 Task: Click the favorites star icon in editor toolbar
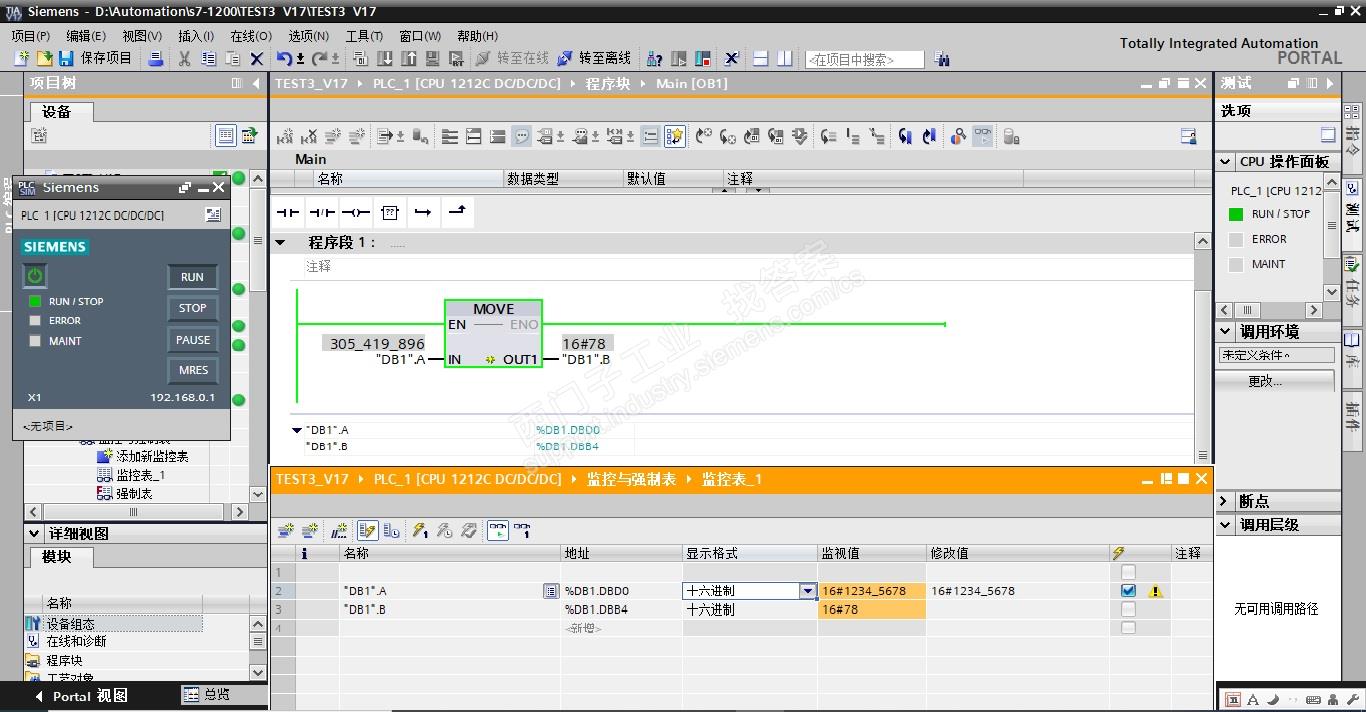pyautogui.click(x=675, y=136)
